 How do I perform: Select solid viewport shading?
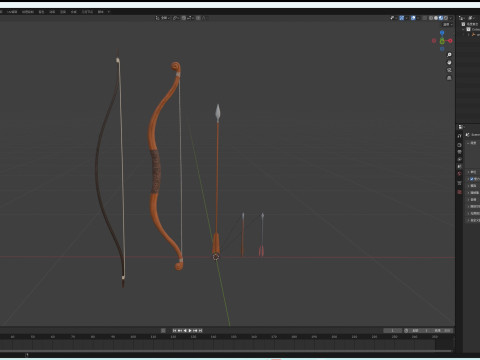pos(436,18)
